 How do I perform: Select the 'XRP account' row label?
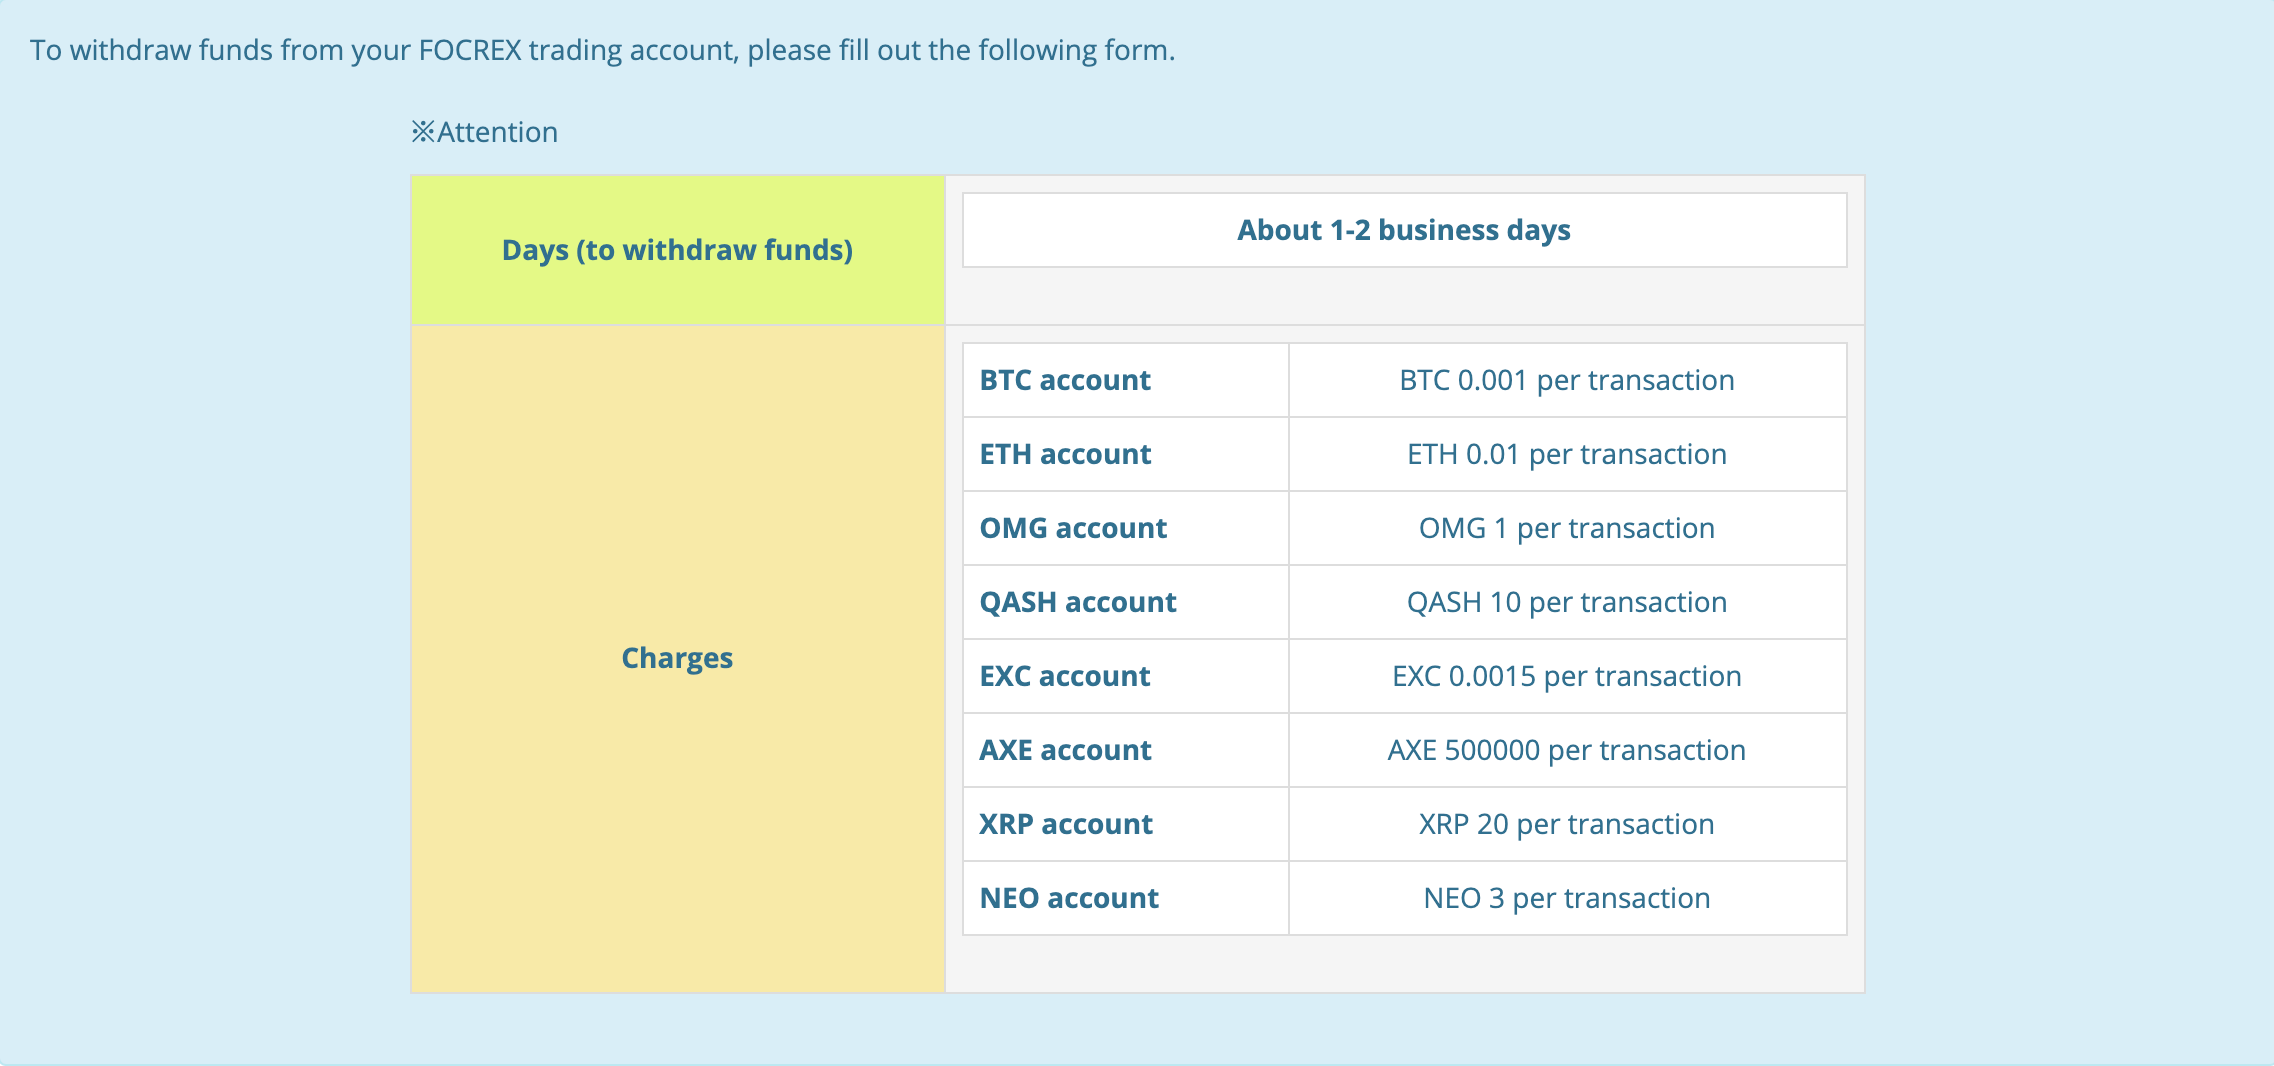pyautogui.click(x=1066, y=824)
